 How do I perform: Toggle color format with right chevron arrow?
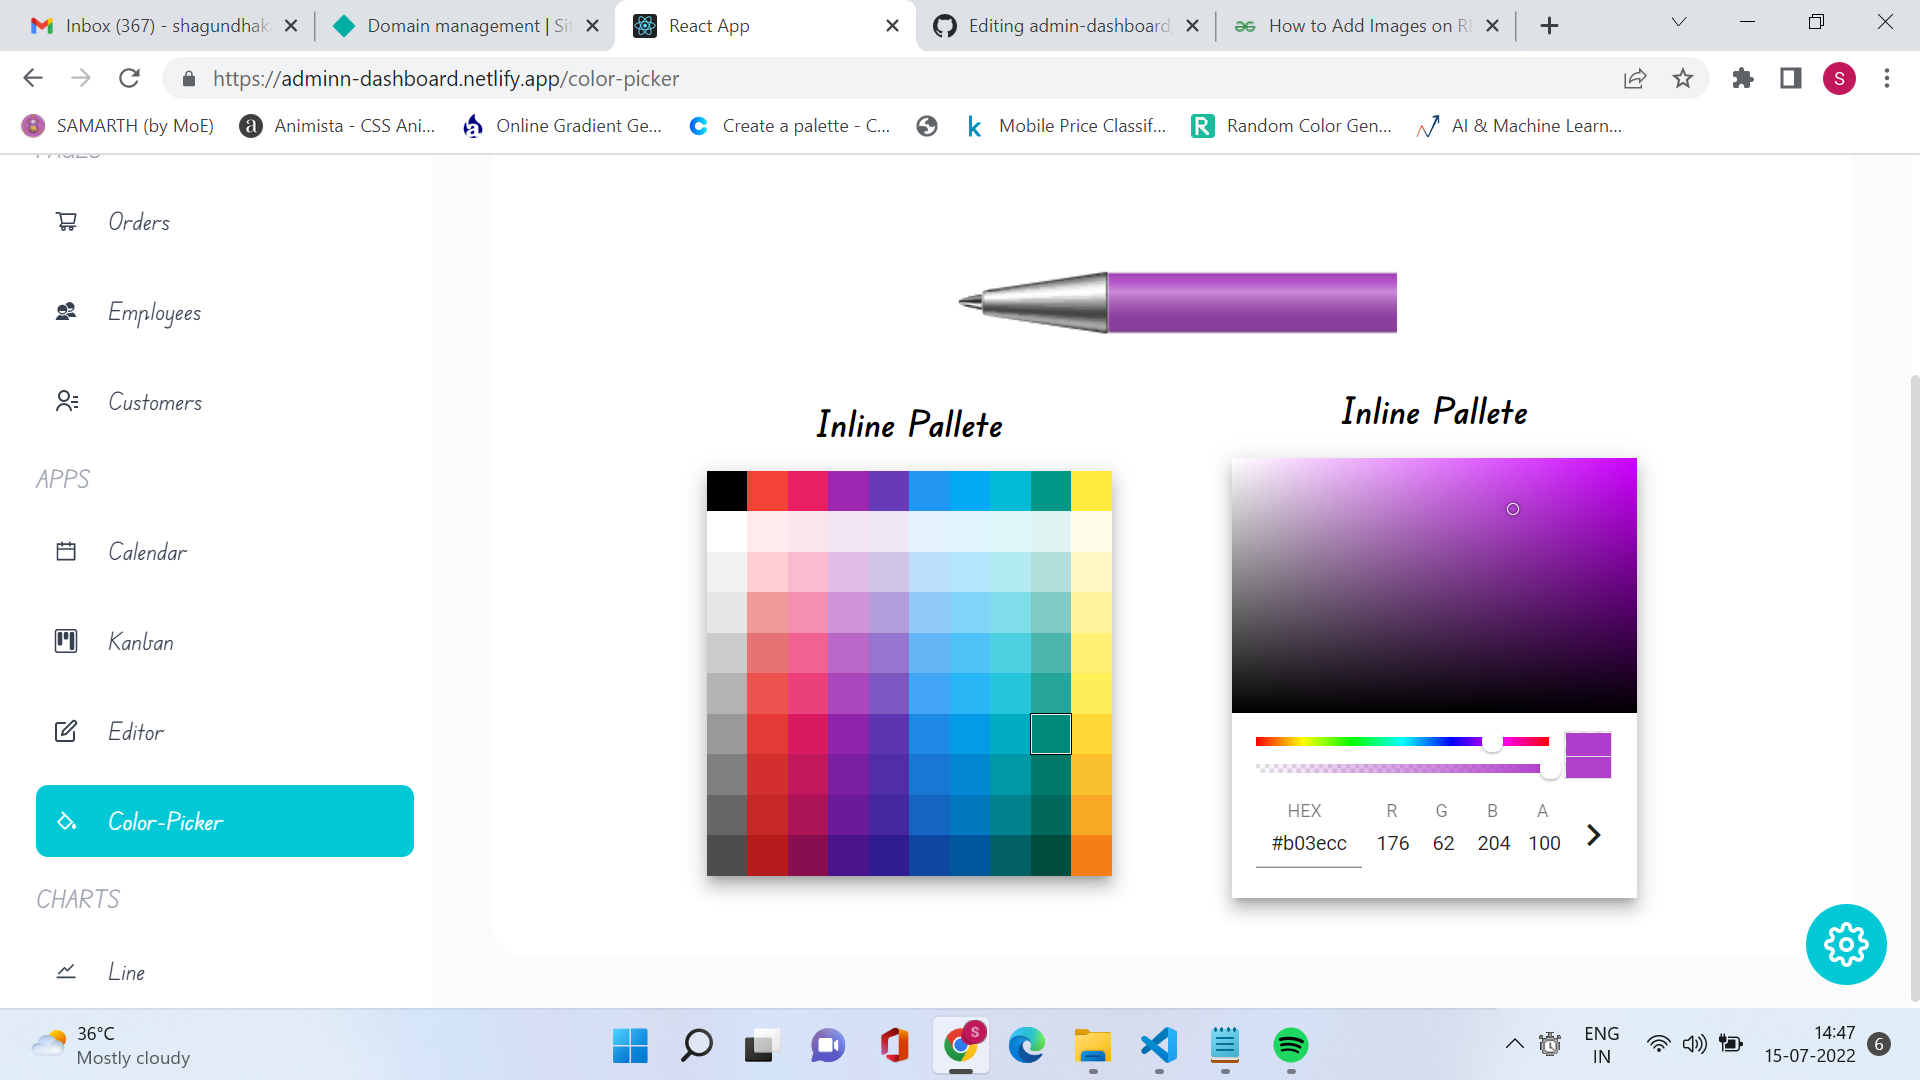(x=1593, y=835)
